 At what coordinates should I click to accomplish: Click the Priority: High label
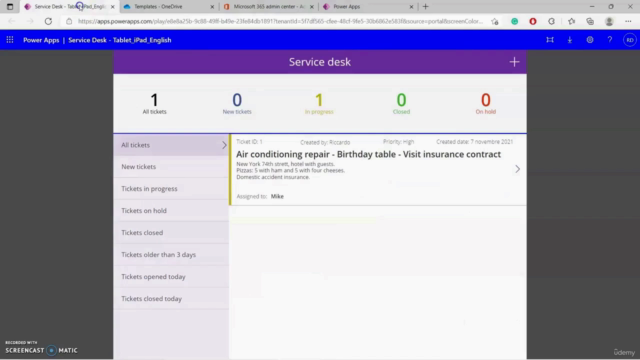pos(398,142)
